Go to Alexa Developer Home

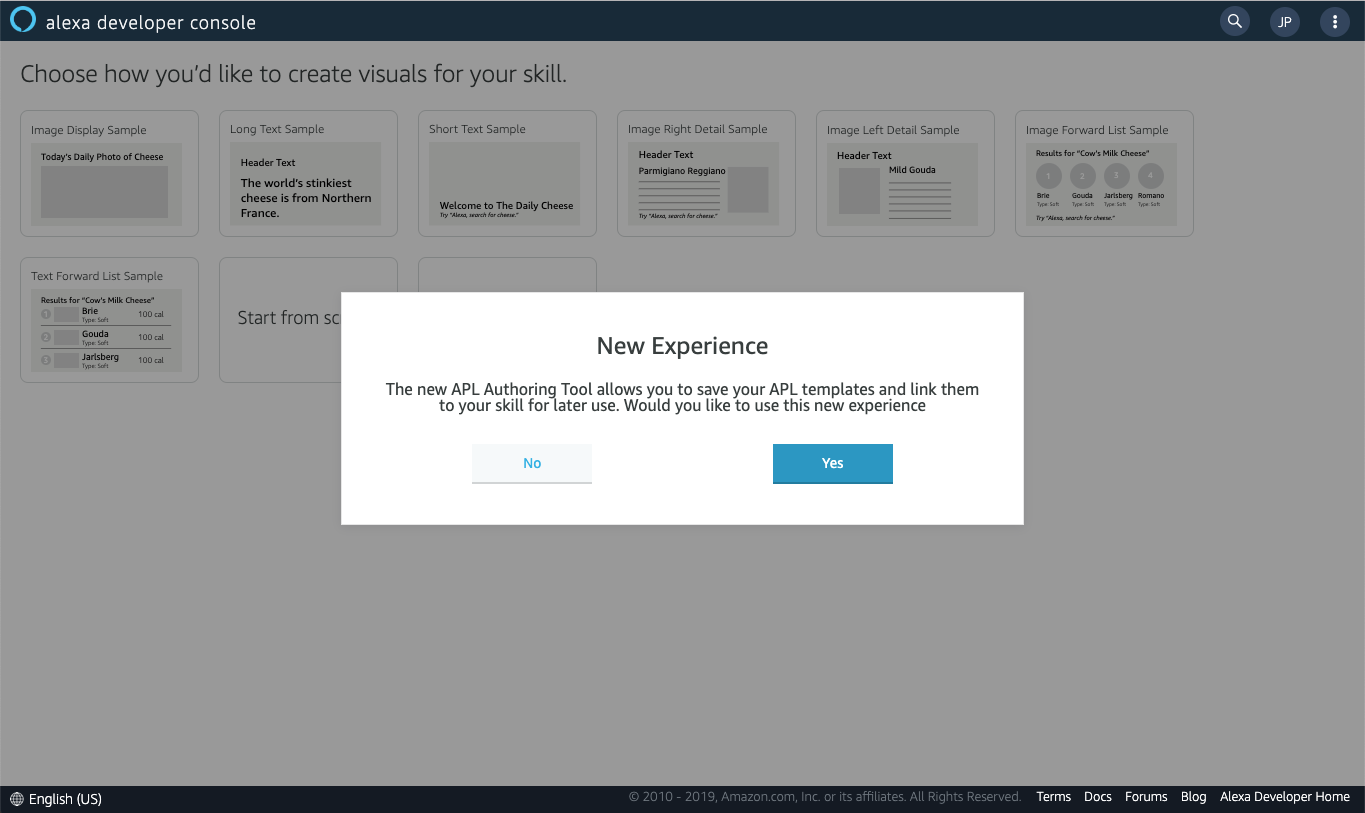tap(1285, 796)
